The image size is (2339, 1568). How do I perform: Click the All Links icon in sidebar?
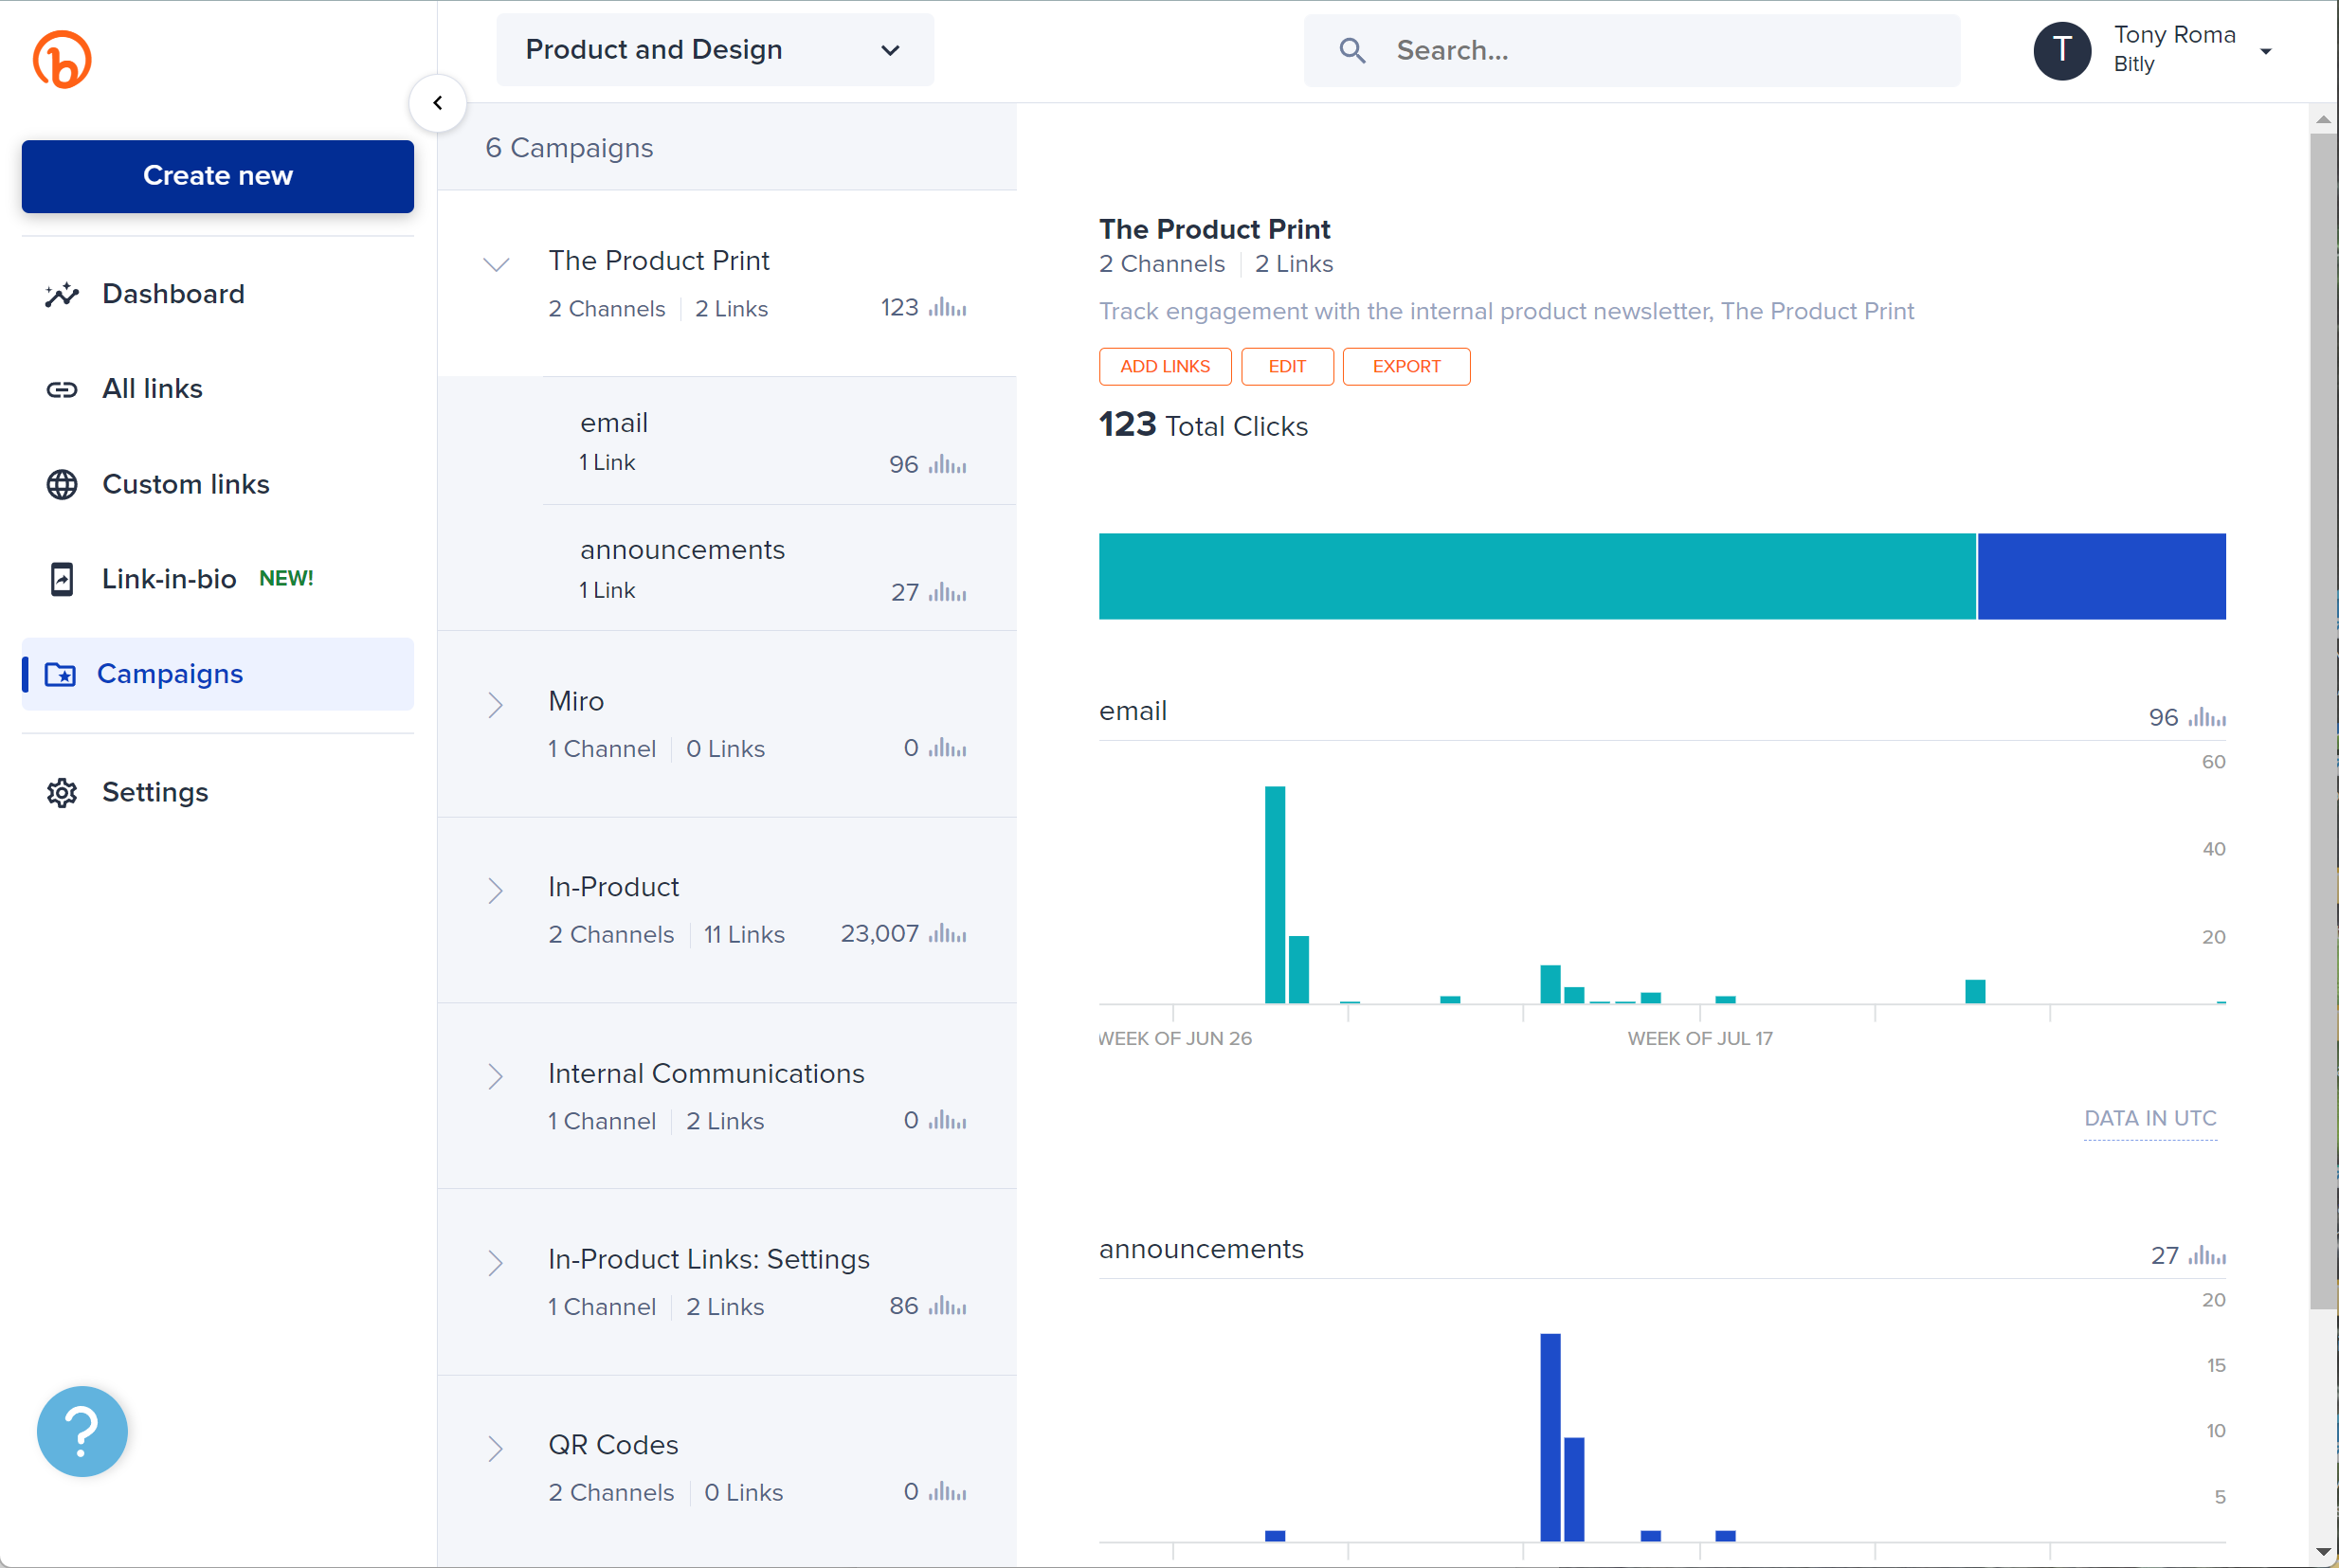[62, 388]
